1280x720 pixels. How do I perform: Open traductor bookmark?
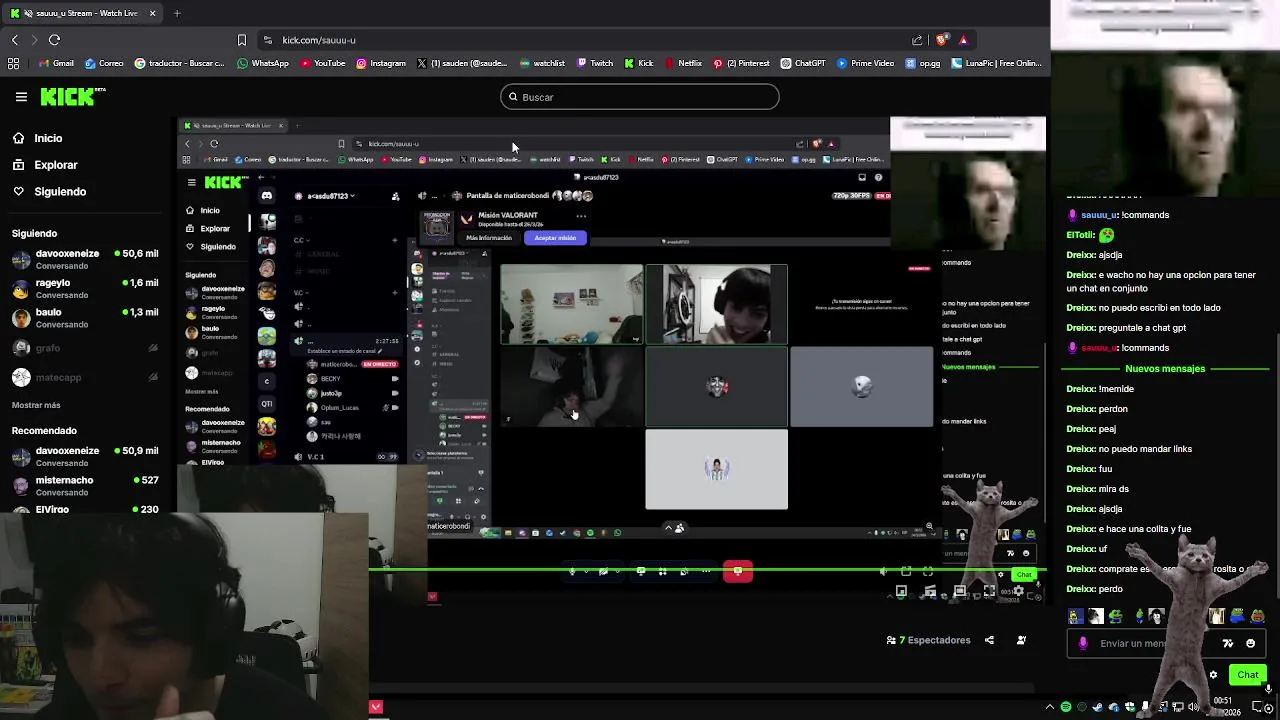[179, 63]
